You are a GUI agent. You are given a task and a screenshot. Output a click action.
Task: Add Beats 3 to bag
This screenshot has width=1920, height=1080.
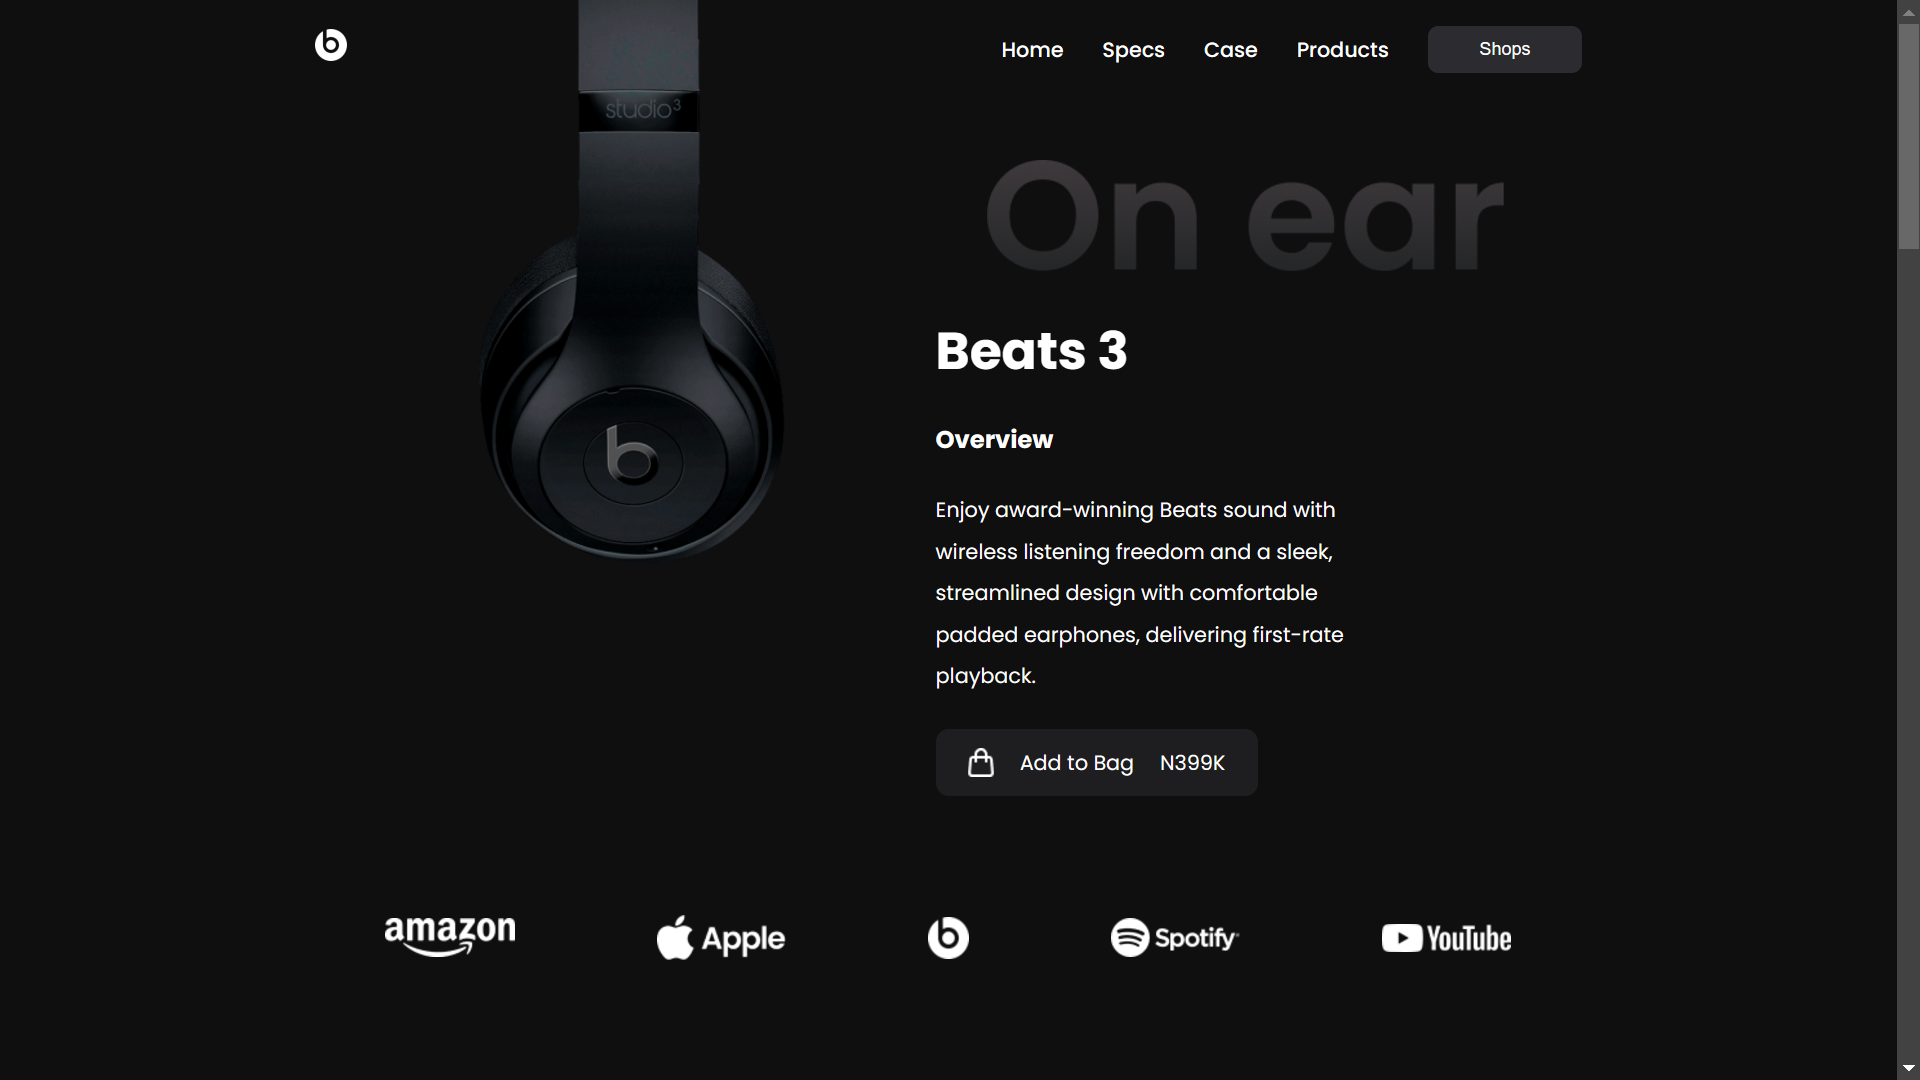[1096, 763]
